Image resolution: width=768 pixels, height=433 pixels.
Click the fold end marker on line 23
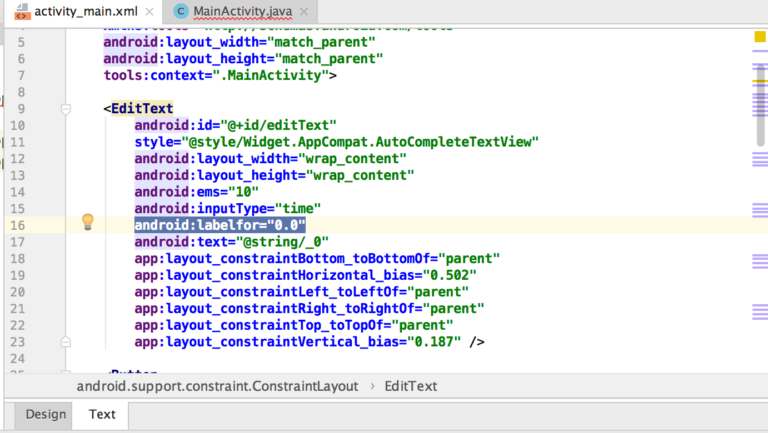pos(66,342)
